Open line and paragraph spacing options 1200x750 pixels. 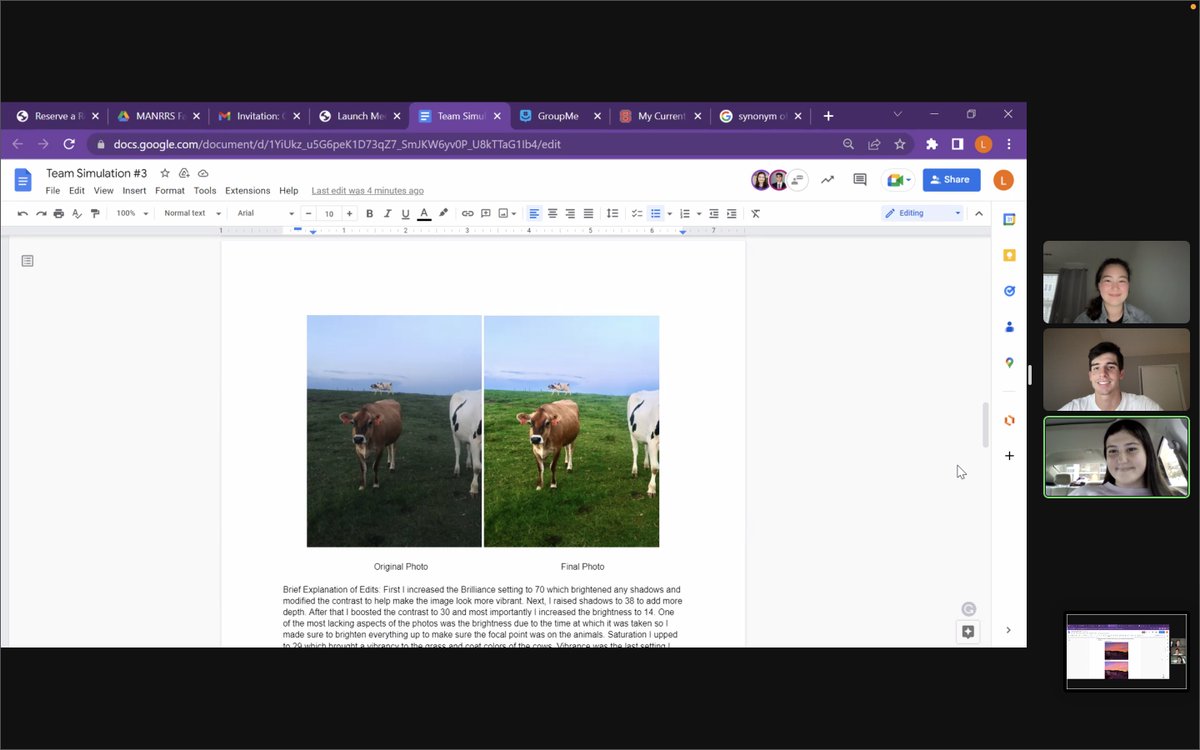[x=613, y=213]
